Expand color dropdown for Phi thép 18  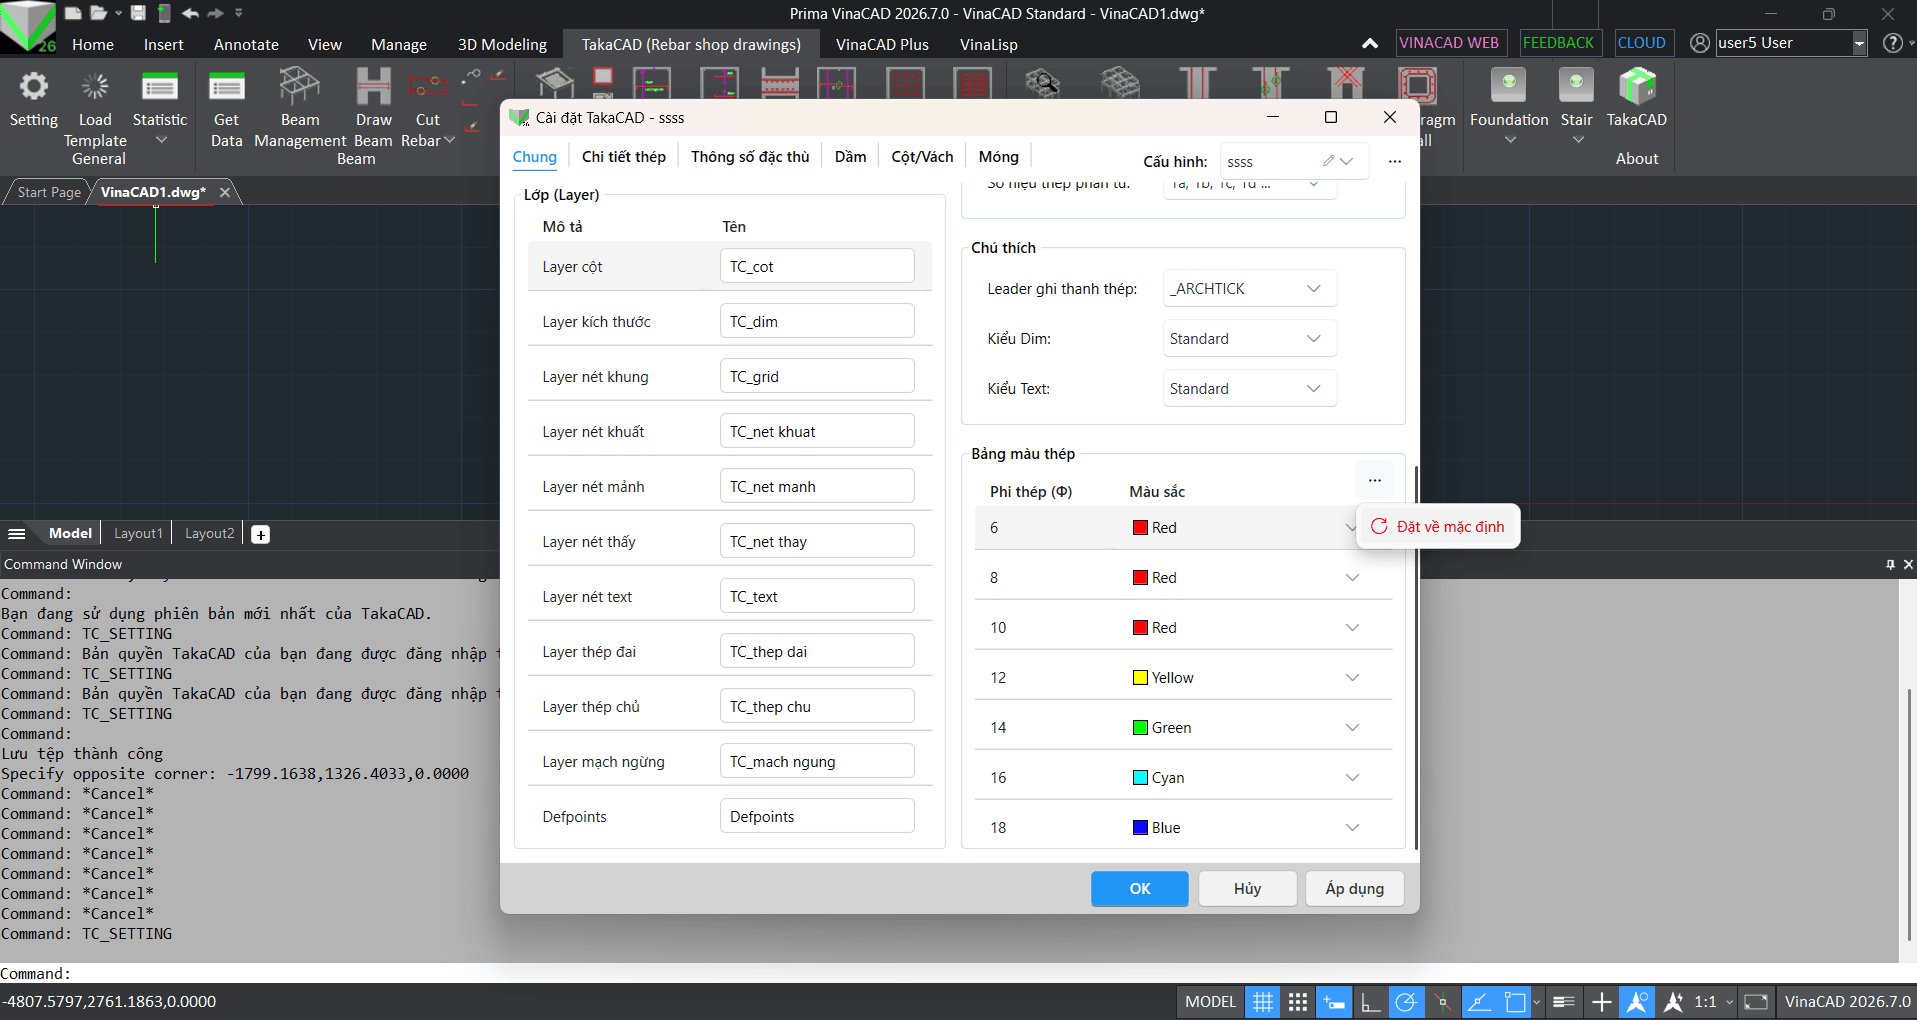1353,828
